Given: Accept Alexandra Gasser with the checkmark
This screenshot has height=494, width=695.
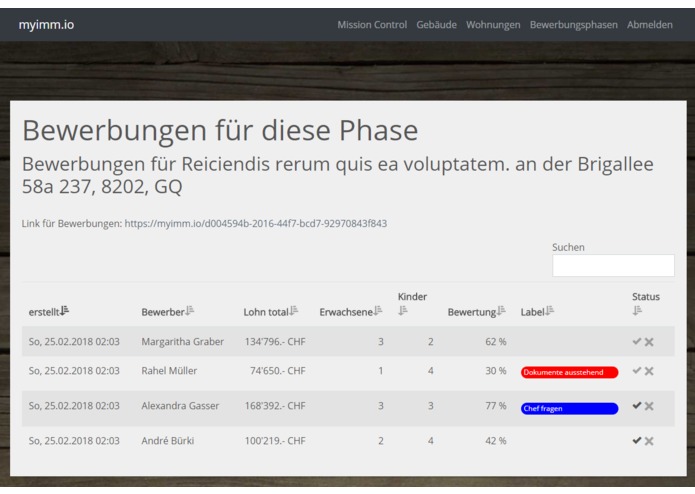Looking at the screenshot, I should pyautogui.click(x=637, y=405).
